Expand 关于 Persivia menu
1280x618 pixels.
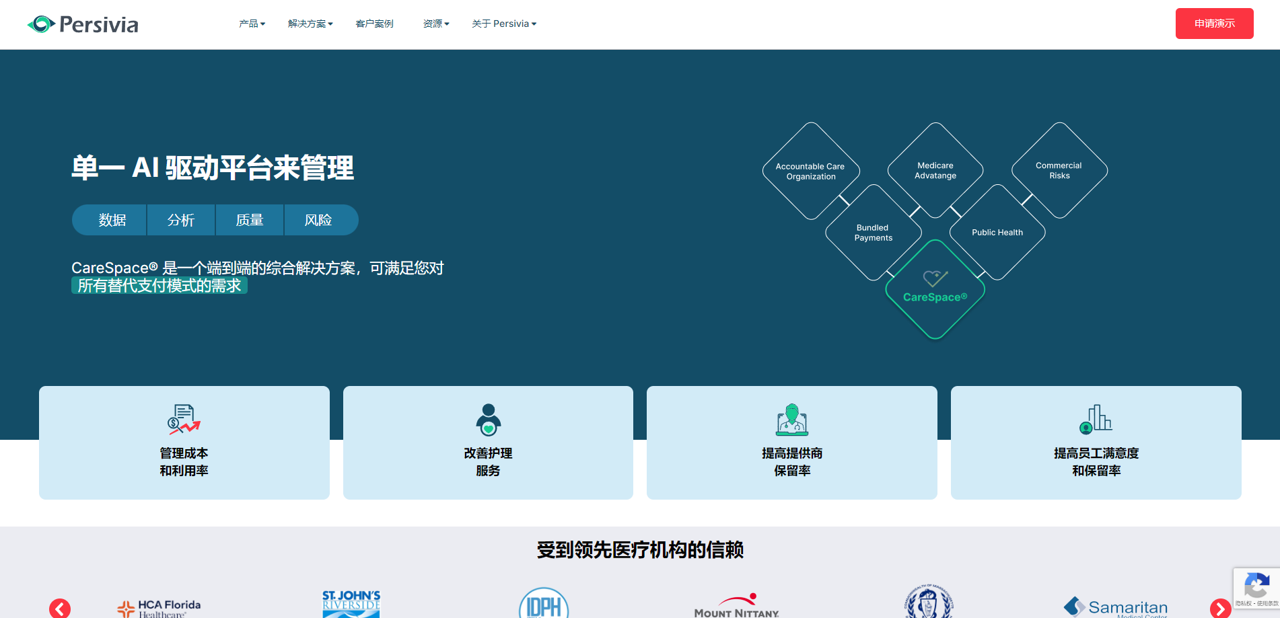[504, 24]
